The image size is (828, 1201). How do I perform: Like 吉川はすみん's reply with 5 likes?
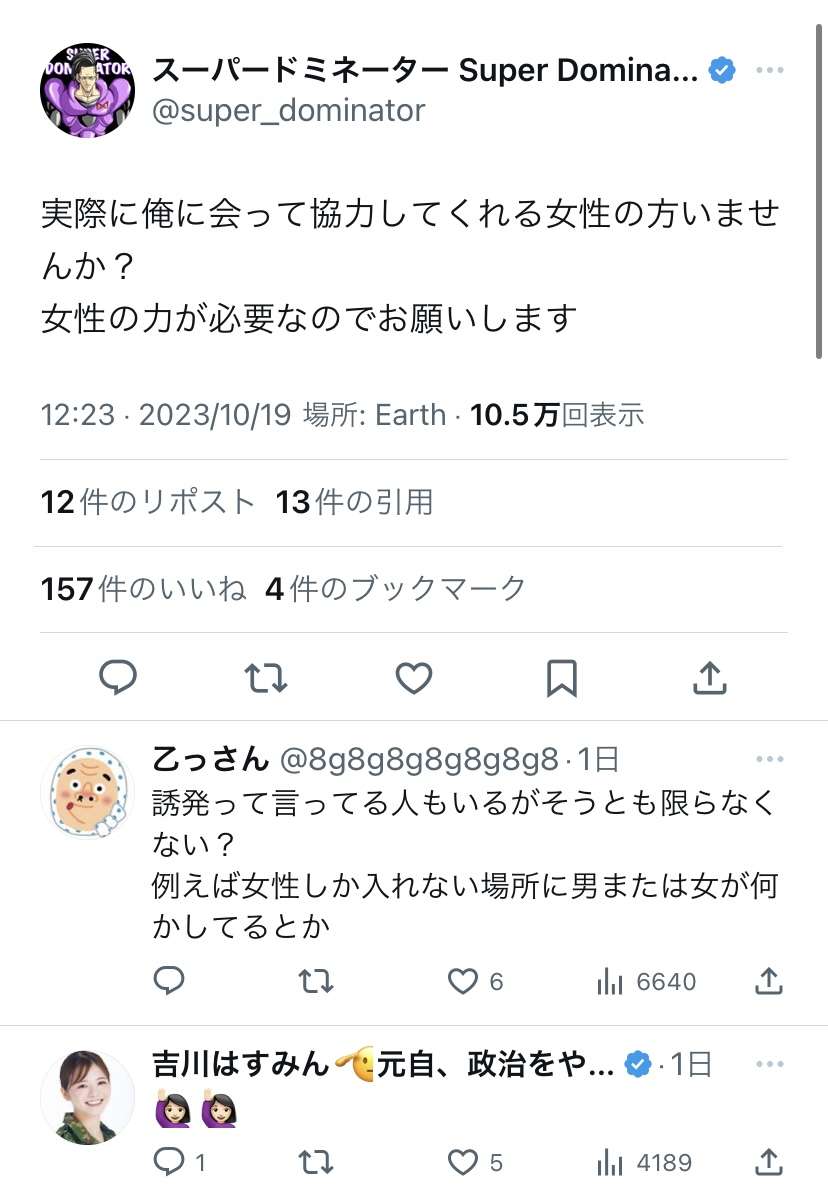[463, 1162]
